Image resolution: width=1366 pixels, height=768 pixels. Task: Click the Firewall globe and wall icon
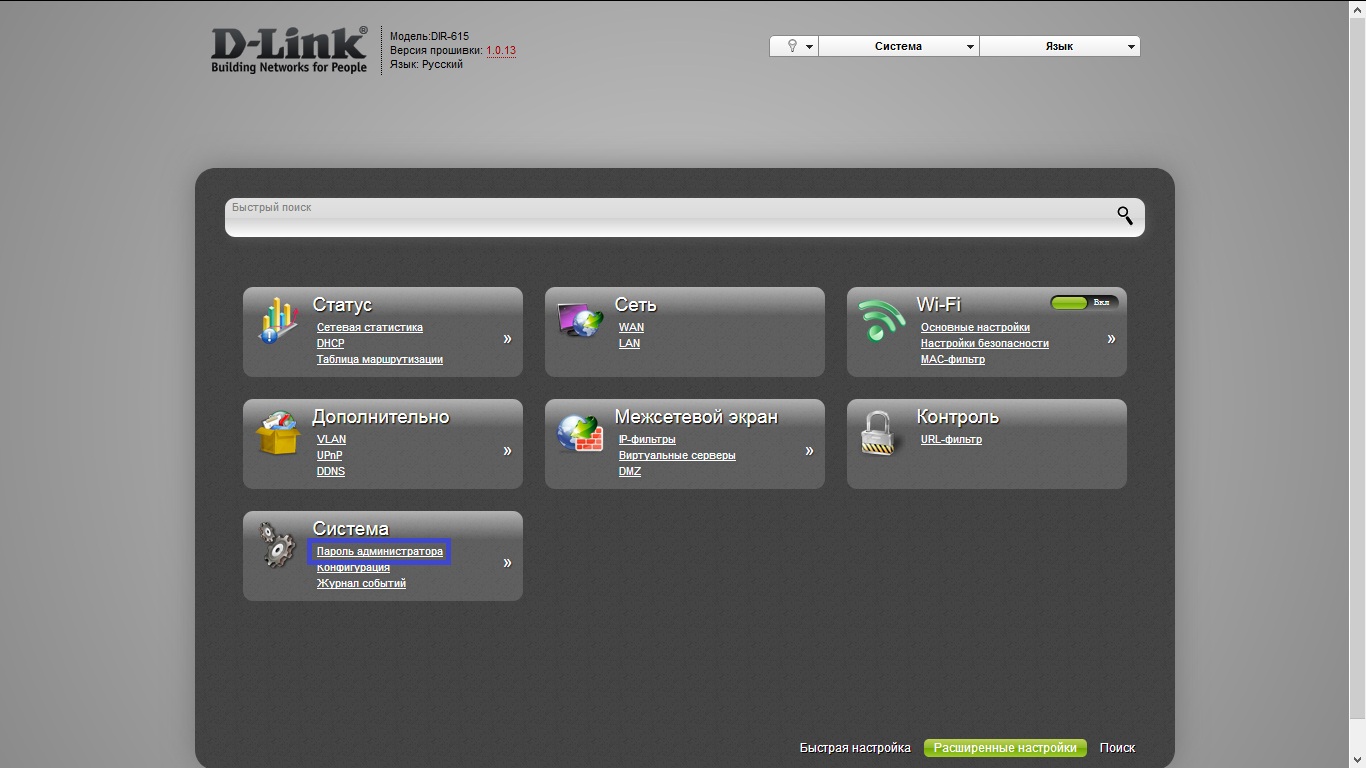point(581,432)
